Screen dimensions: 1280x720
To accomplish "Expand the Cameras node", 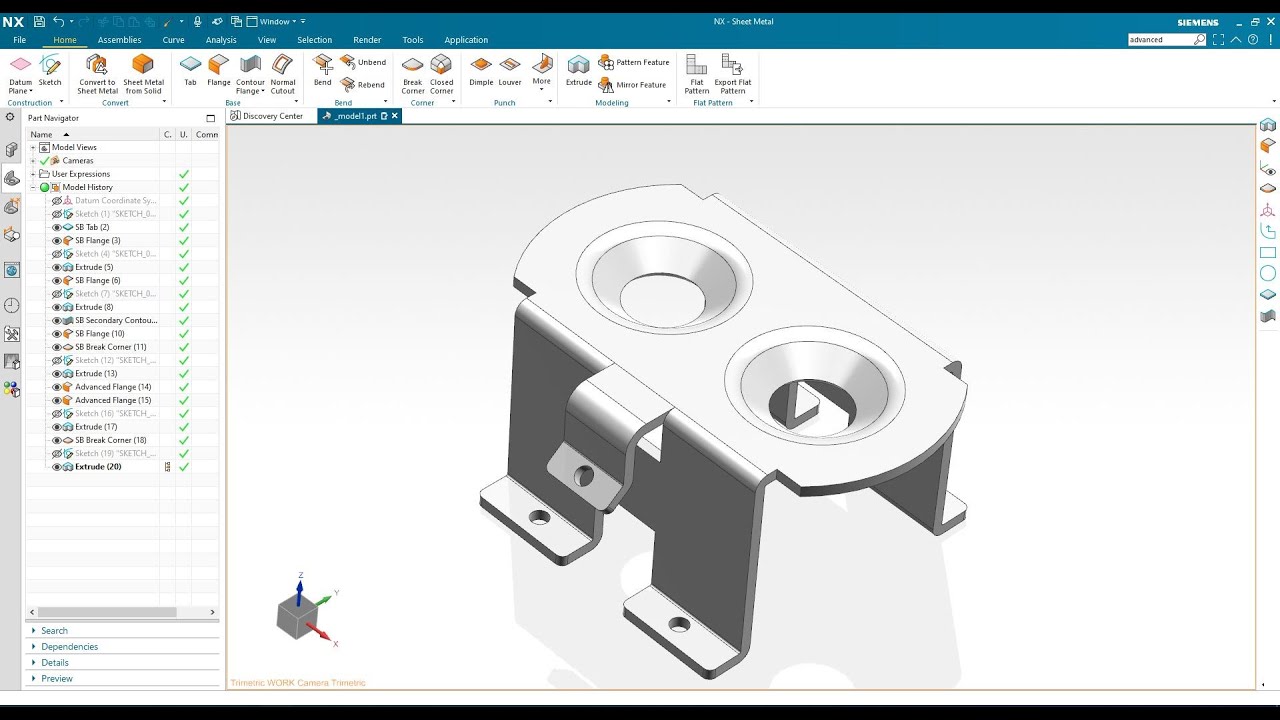I will tap(33, 160).
